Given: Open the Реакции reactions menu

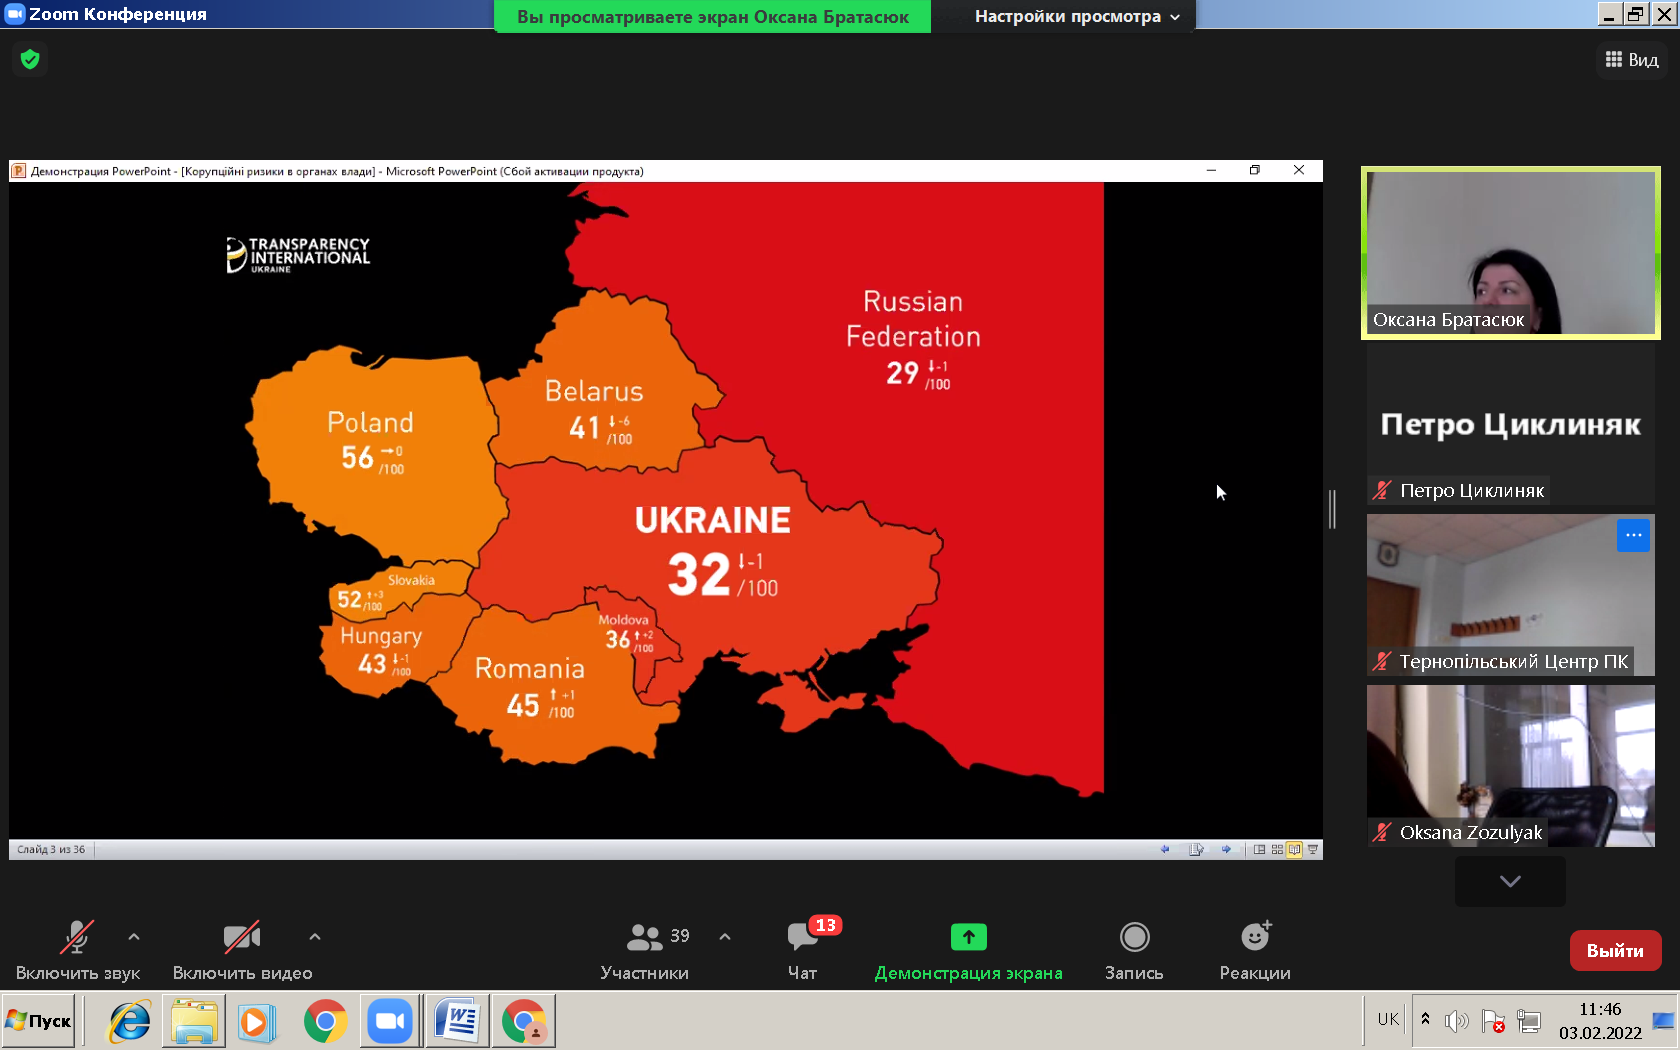Looking at the screenshot, I should coord(1254,950).
